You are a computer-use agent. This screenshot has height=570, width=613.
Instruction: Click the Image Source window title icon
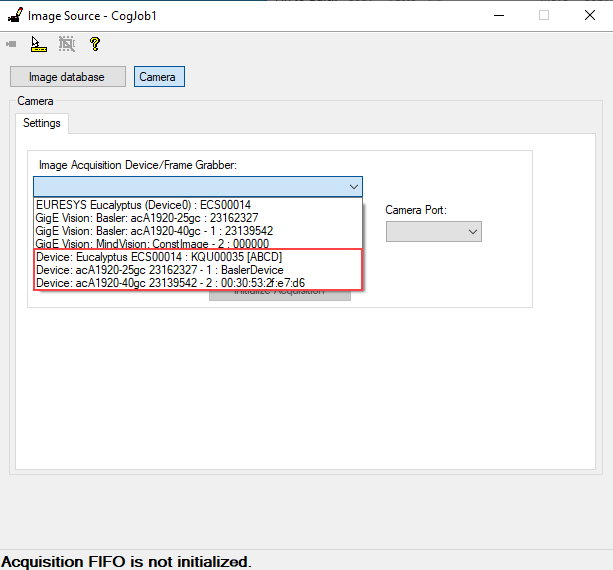[14, 15]
